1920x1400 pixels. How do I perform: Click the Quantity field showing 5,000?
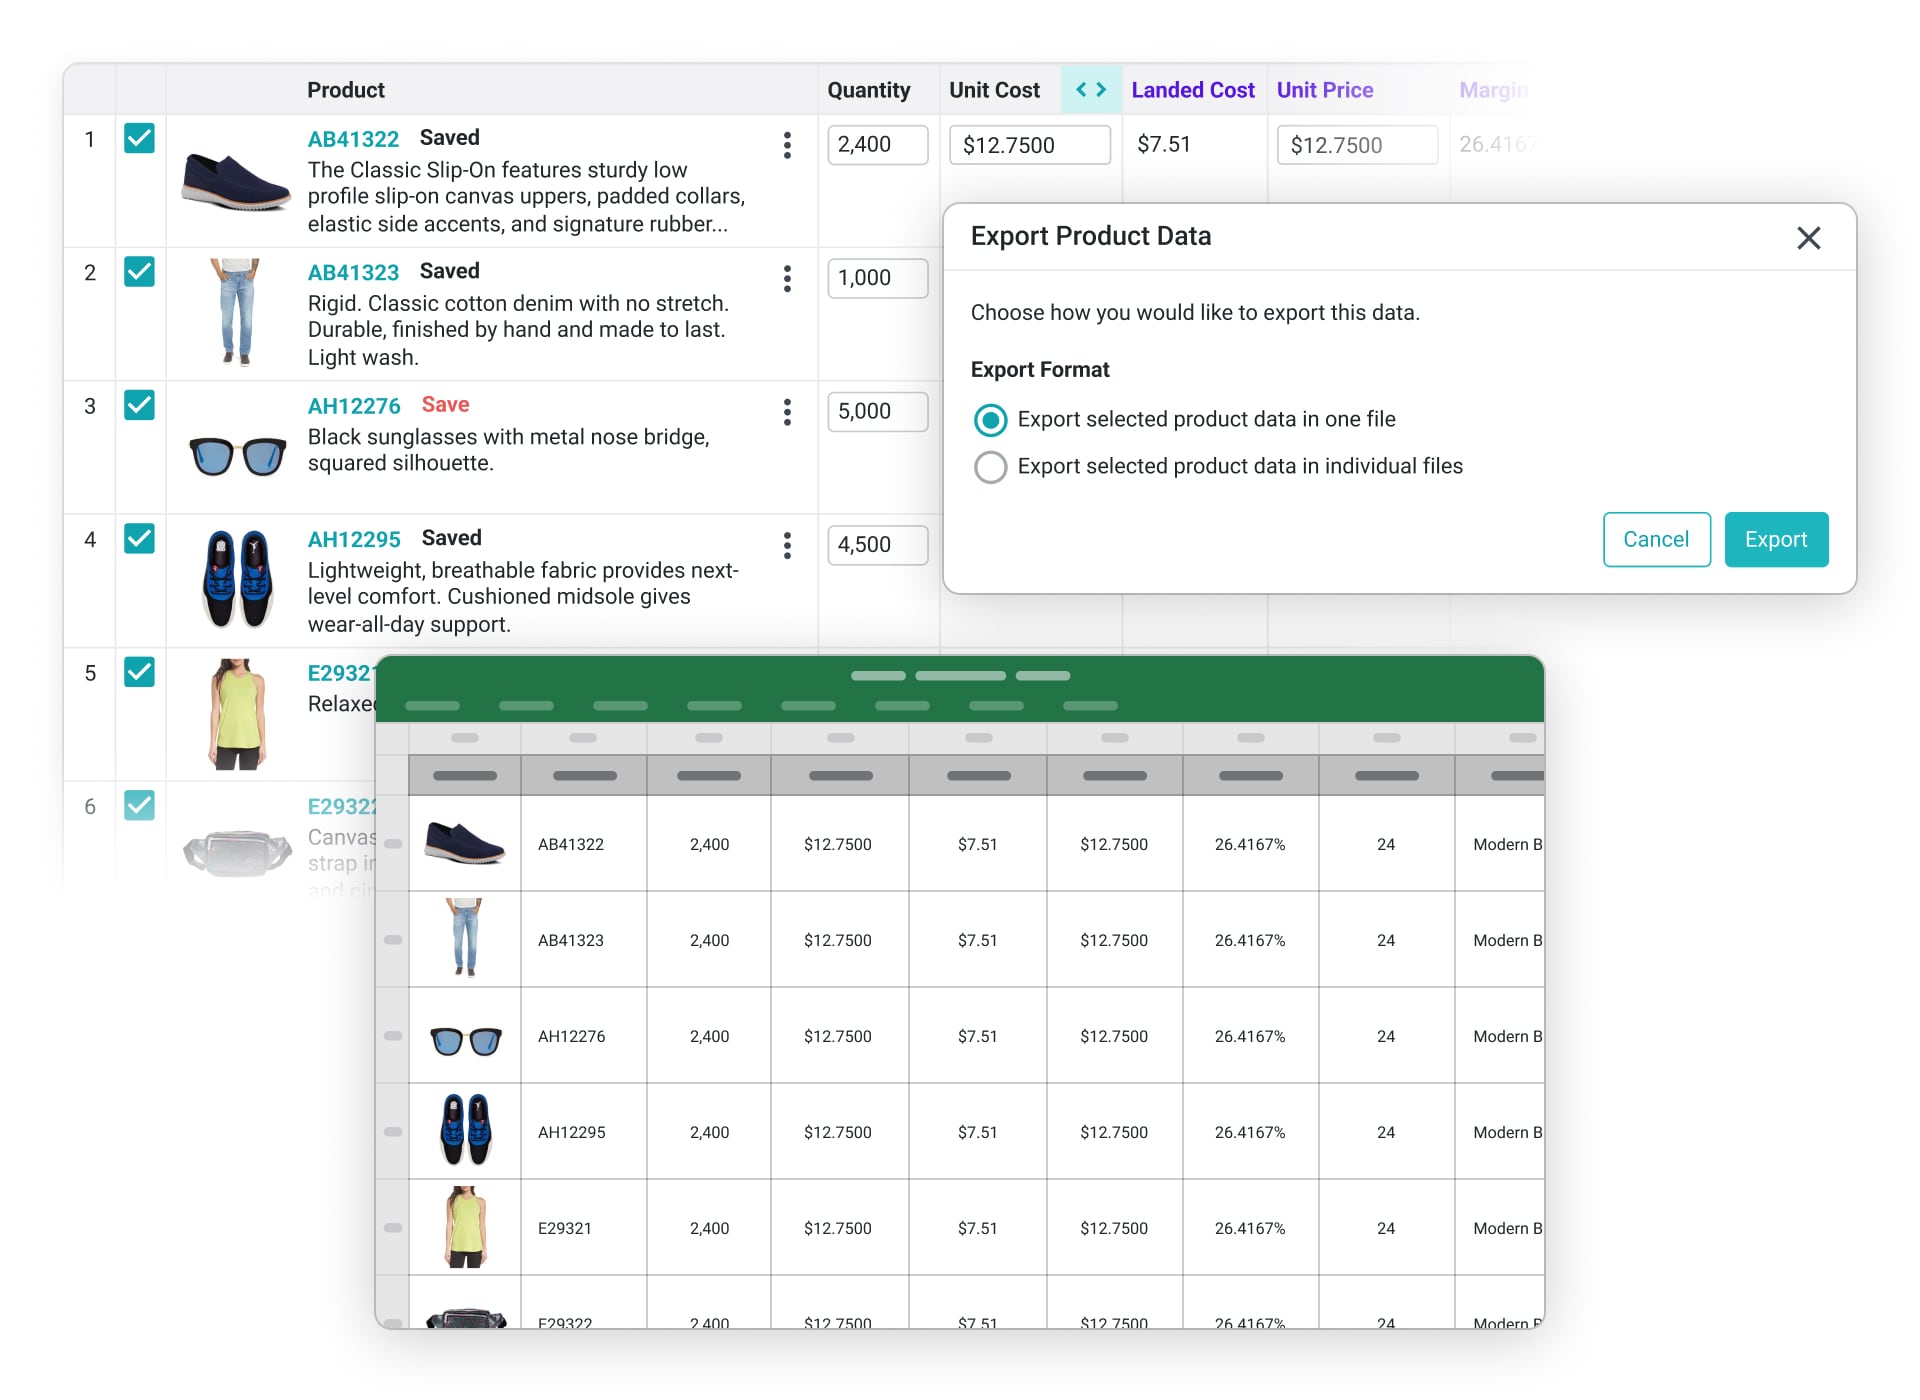(876, 412)
